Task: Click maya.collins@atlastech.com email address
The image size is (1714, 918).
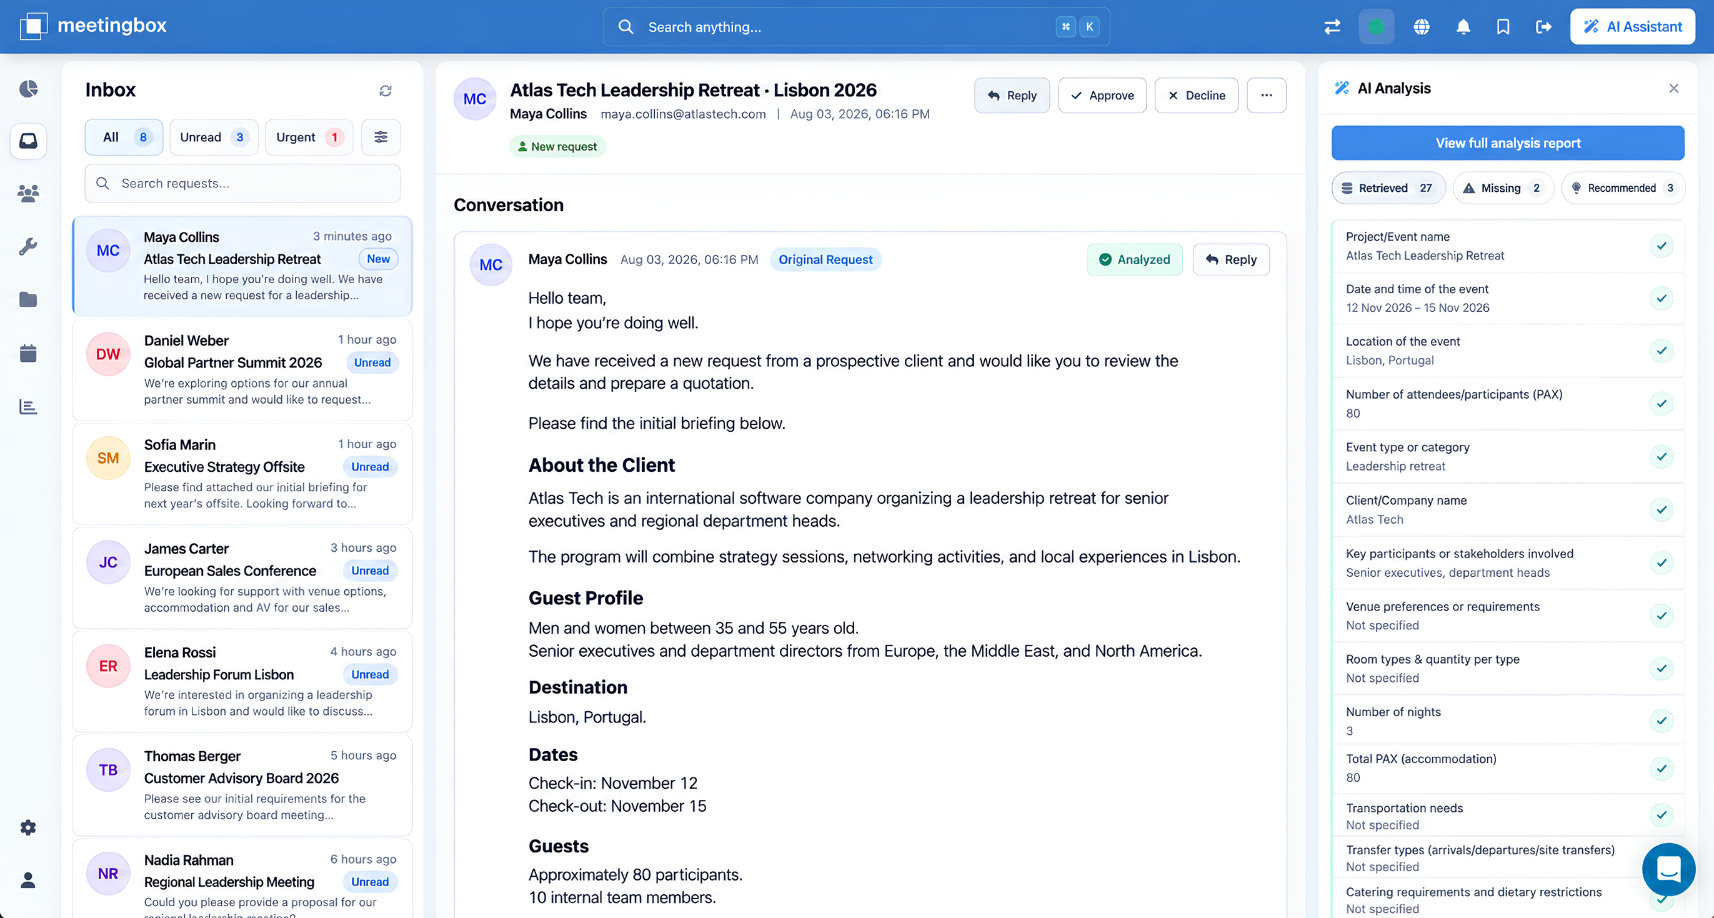Action: tap(683, 114)
